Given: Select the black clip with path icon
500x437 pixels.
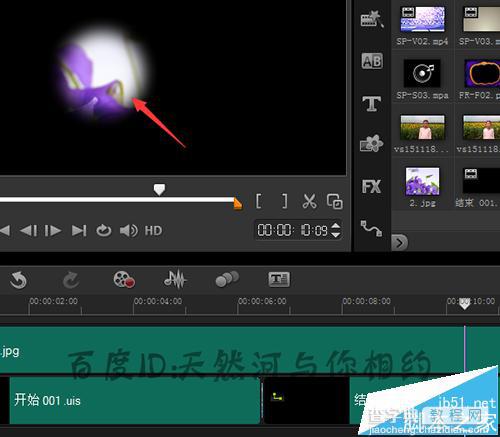Looking at the screenshot, I should (x=306, y=400).
